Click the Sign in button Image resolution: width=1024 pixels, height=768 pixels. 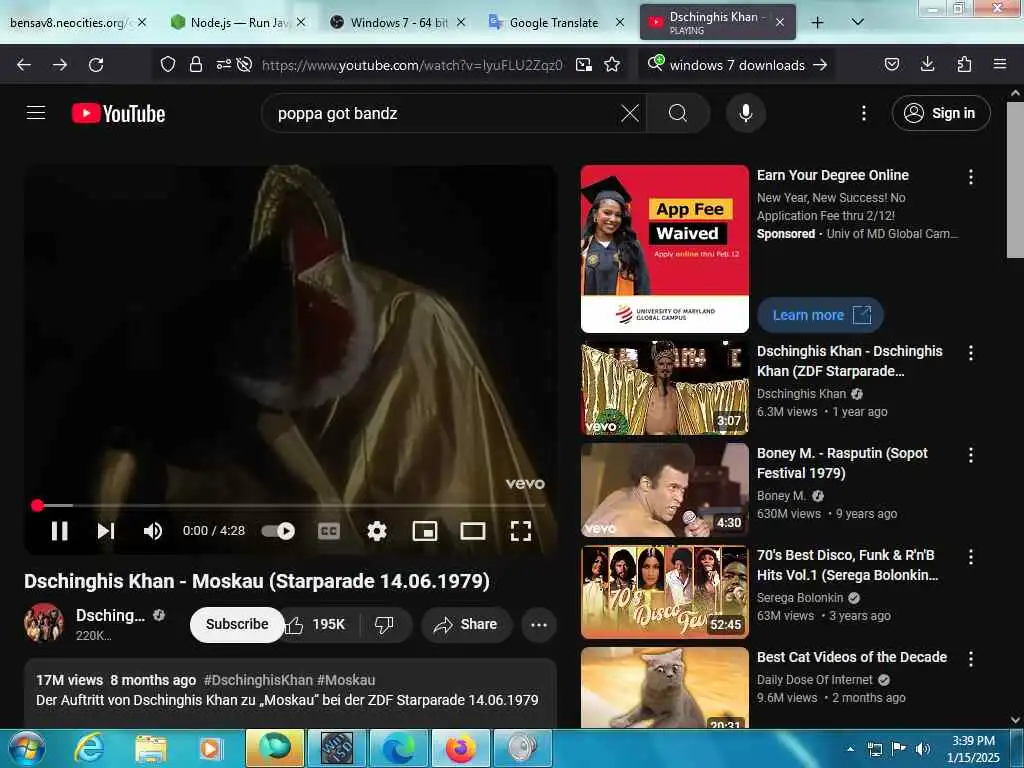pos(941,113)
